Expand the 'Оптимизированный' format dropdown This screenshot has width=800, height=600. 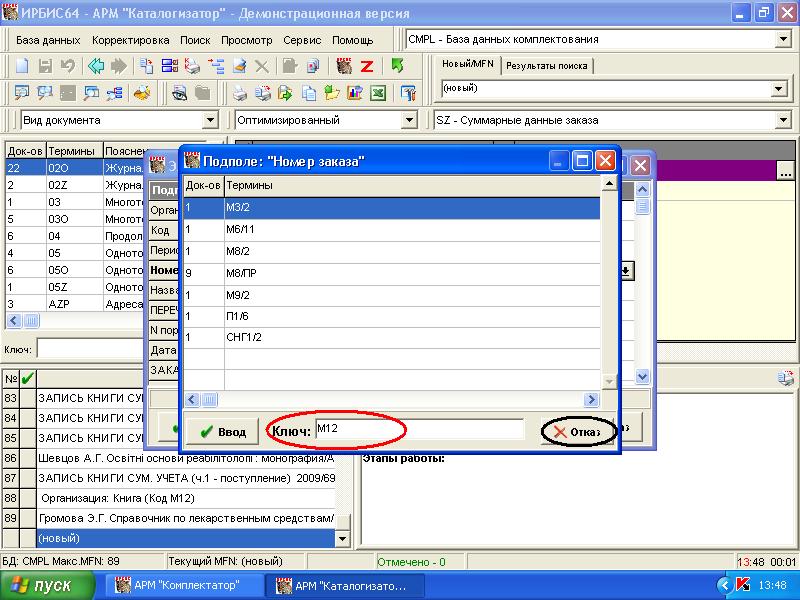point(408,120)
